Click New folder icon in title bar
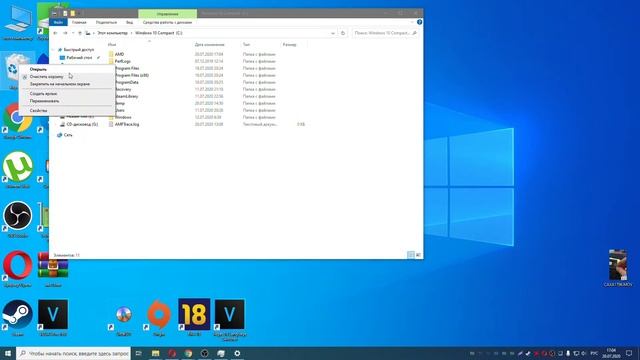This screenshot has width=640, height=360. pos(73,13)
